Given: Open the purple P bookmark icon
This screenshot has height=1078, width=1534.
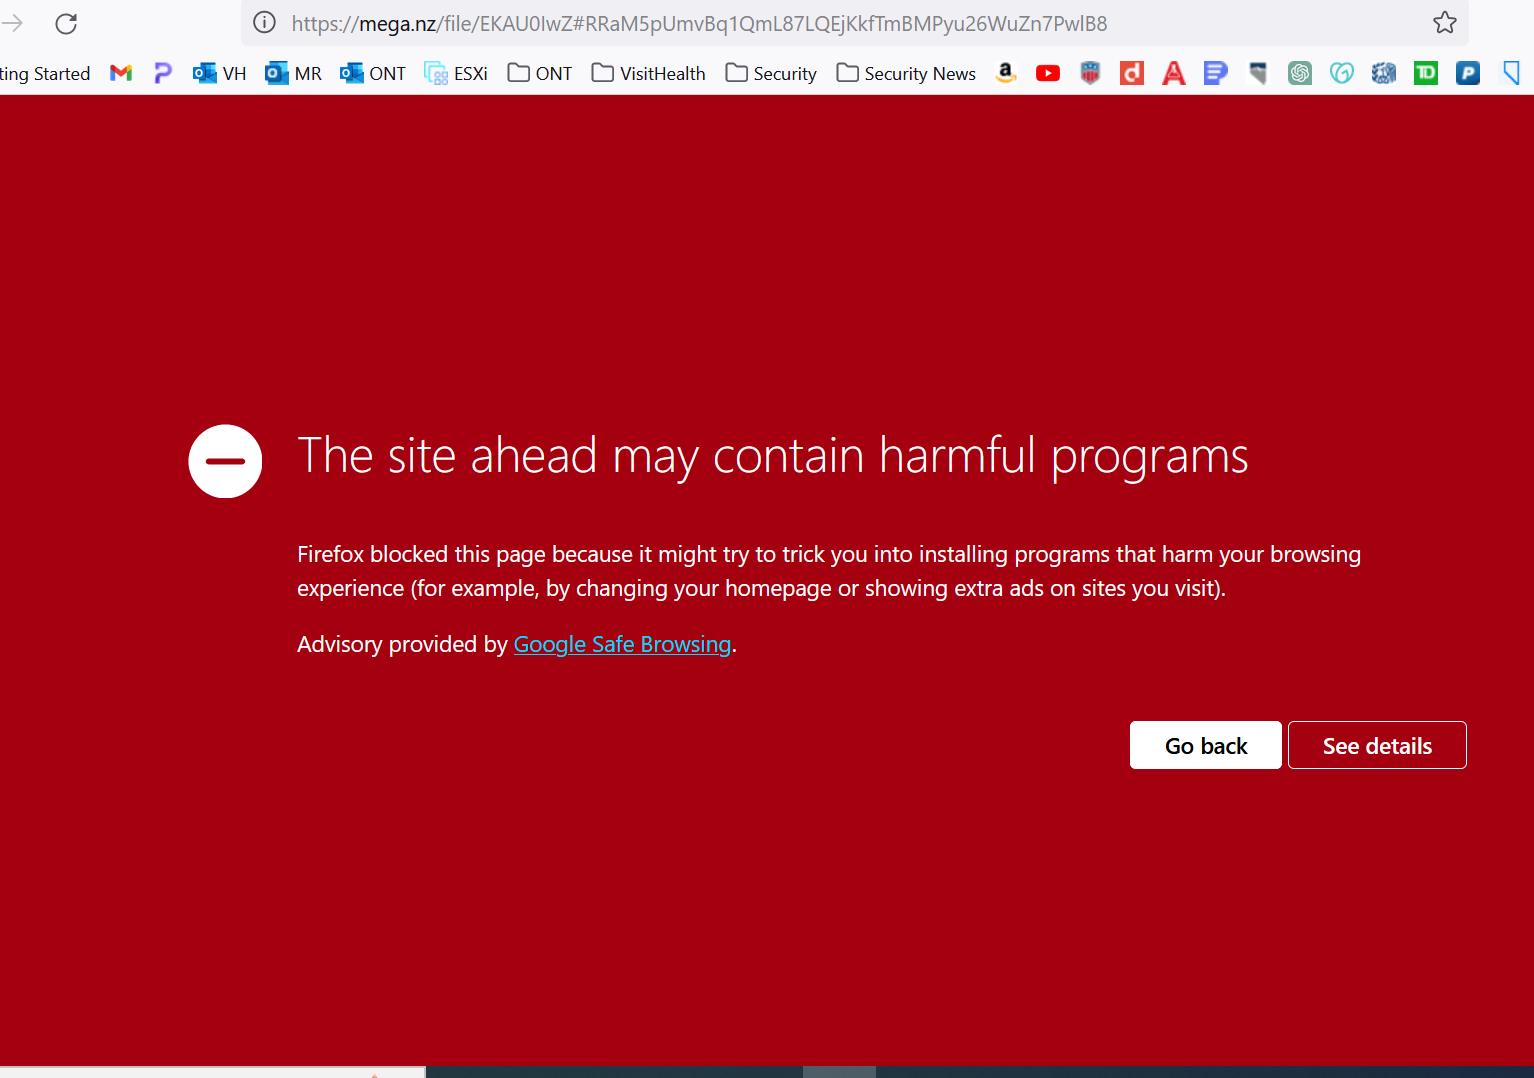Looking at the screenshot, I should 163,73.
